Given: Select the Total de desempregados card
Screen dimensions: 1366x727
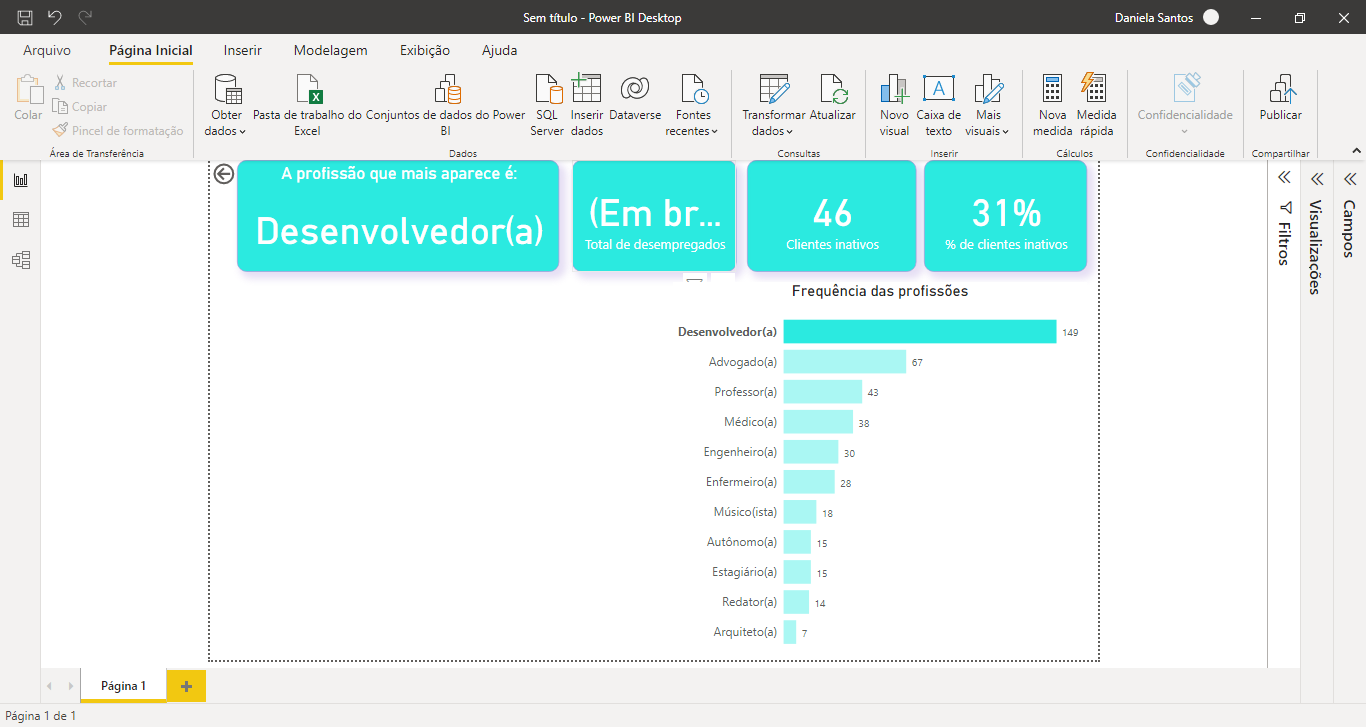Looking at the screenshot, I should [654, 216].
